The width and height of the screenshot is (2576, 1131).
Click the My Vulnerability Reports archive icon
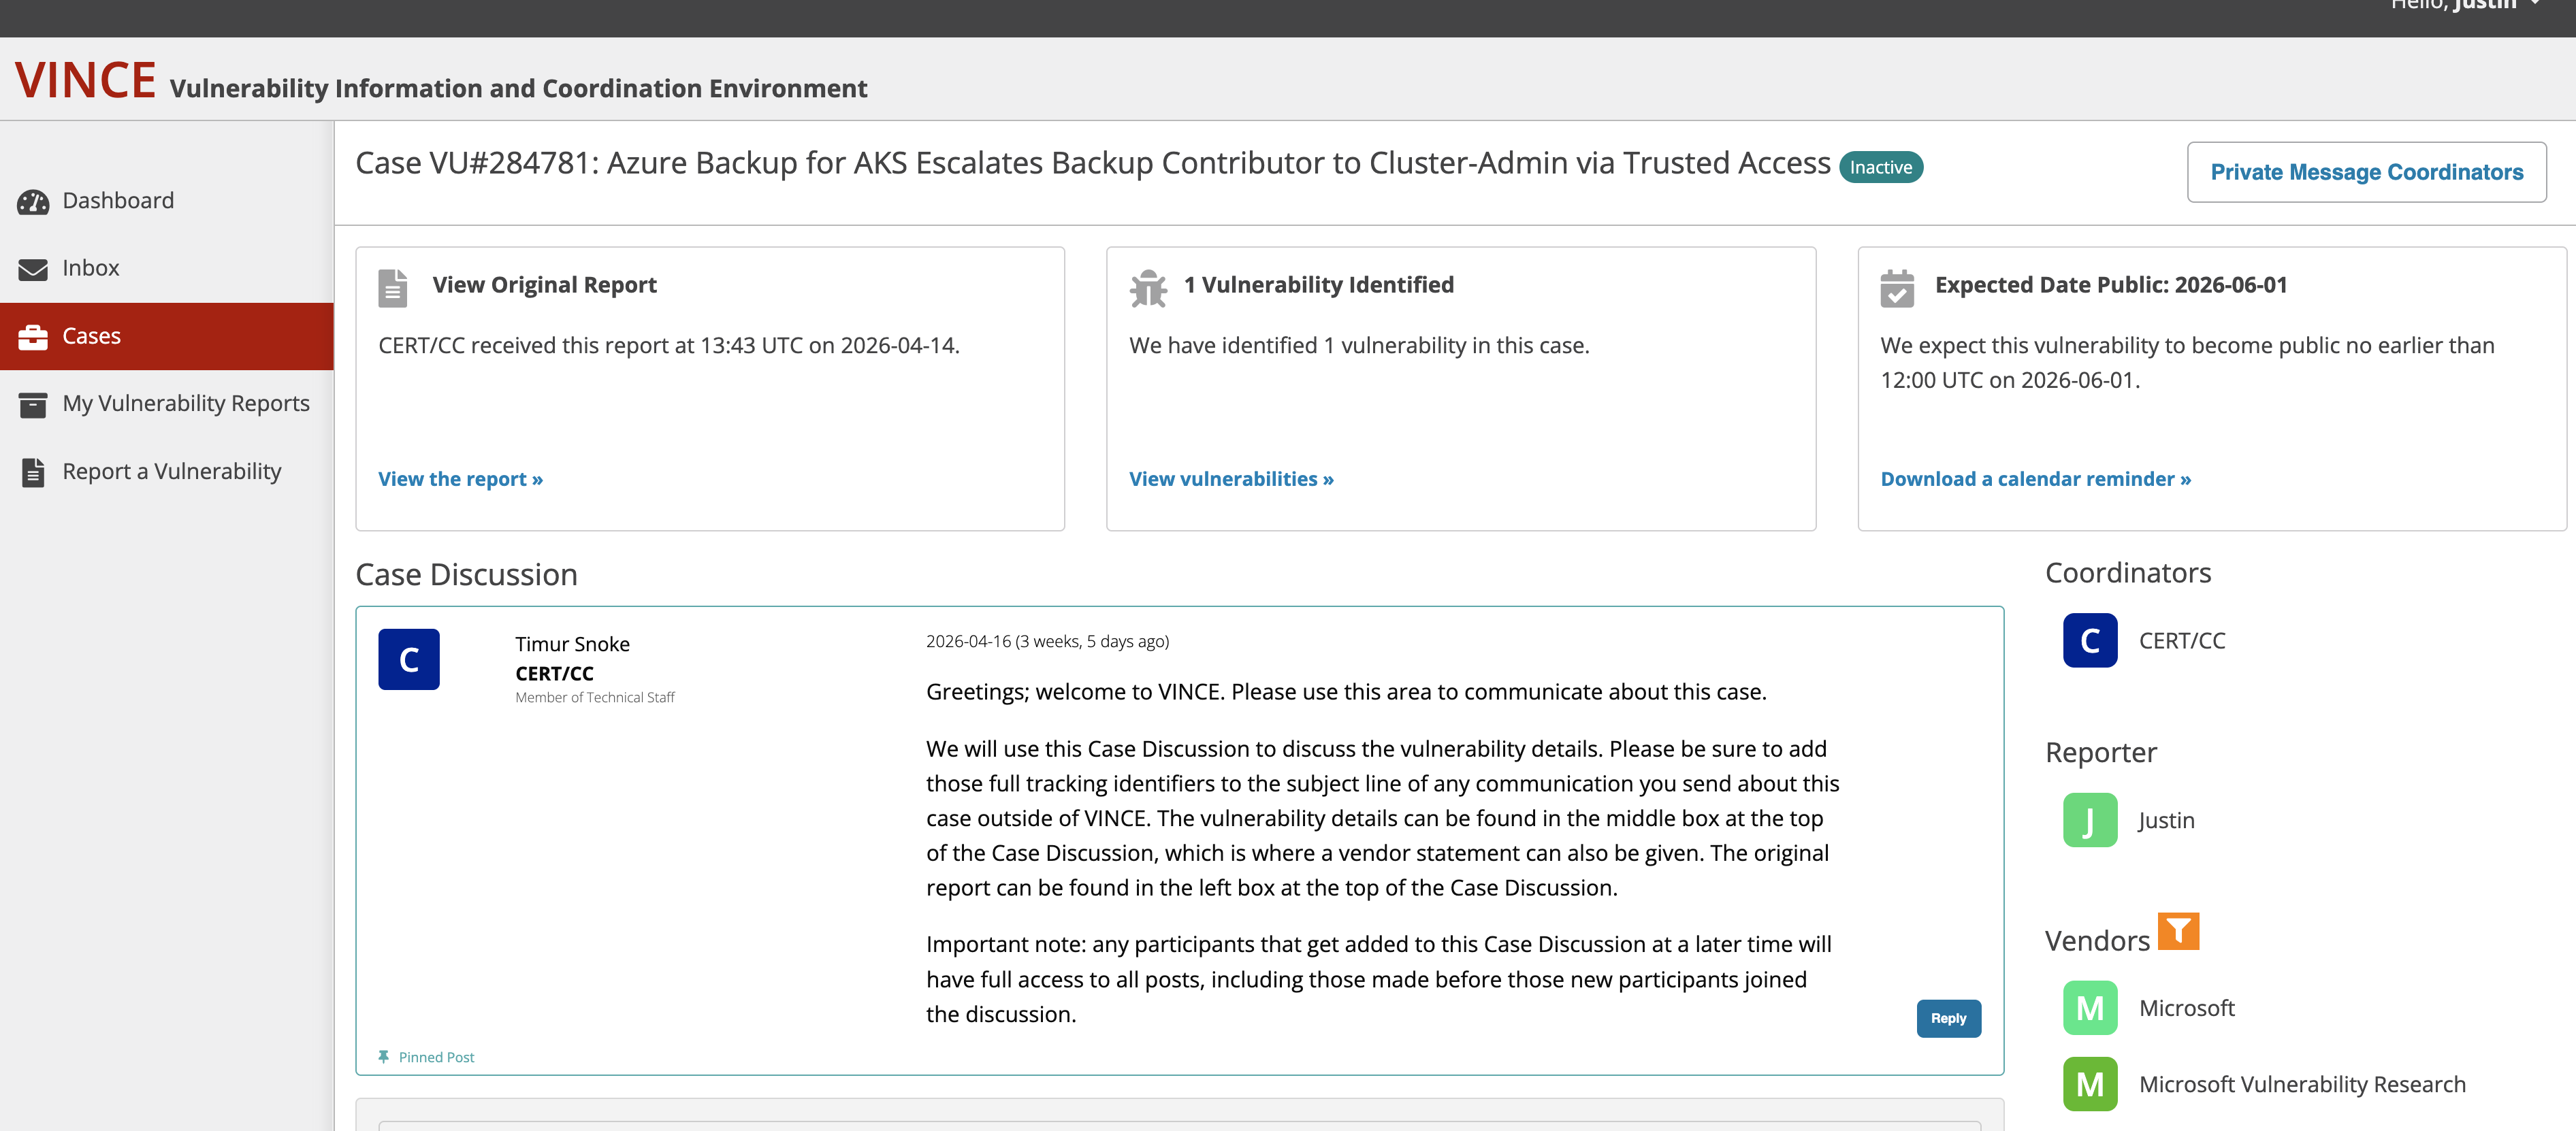pyautogui.click(x=33, y=405)
